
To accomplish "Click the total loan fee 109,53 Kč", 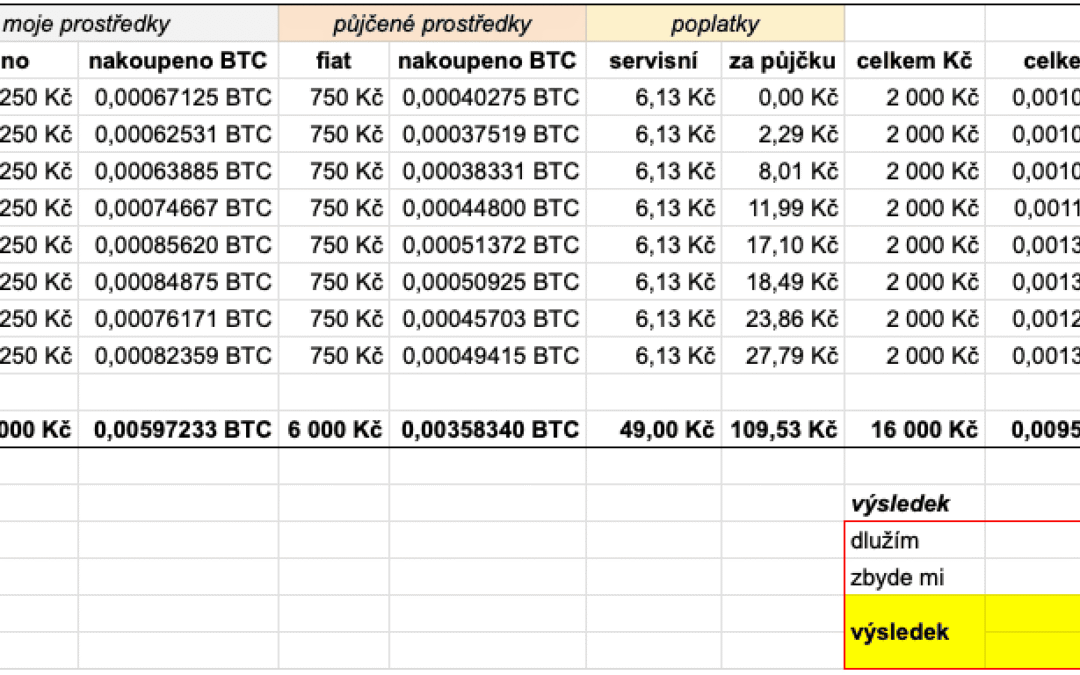I will (782, 430).
